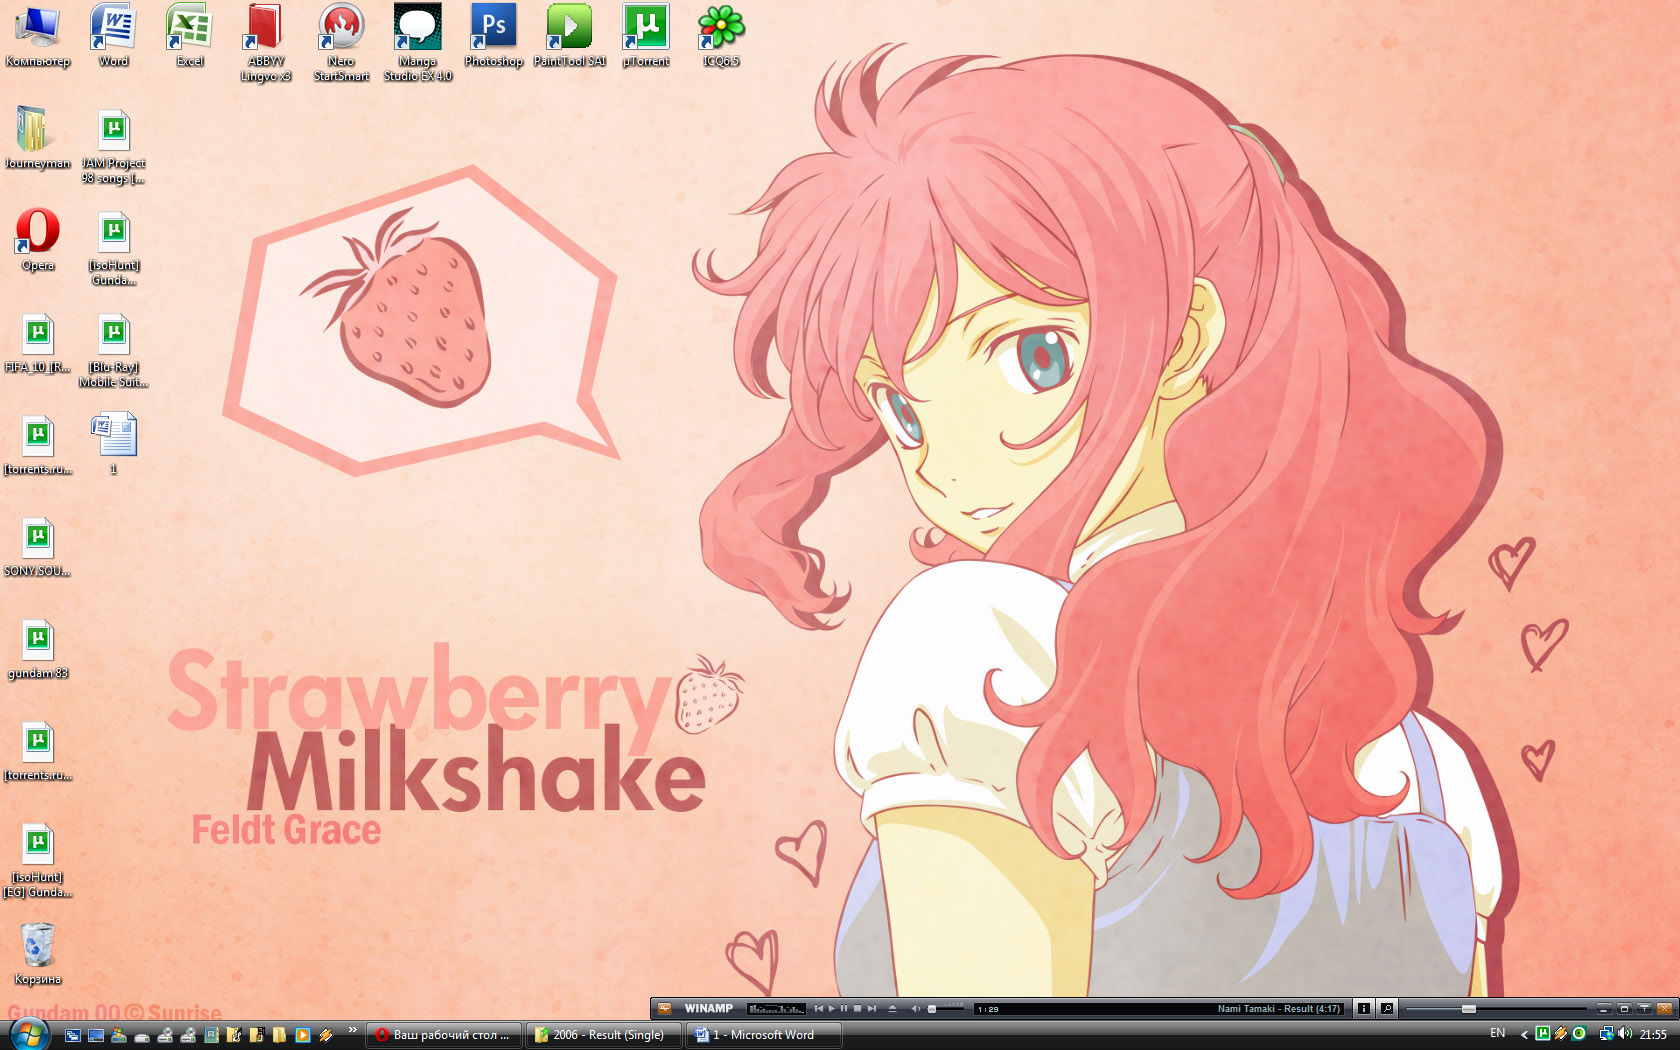The image size is (1680, 1050).
Task: Click the Winamp visualizer spectrum
Action: (x=776, y=1008)
